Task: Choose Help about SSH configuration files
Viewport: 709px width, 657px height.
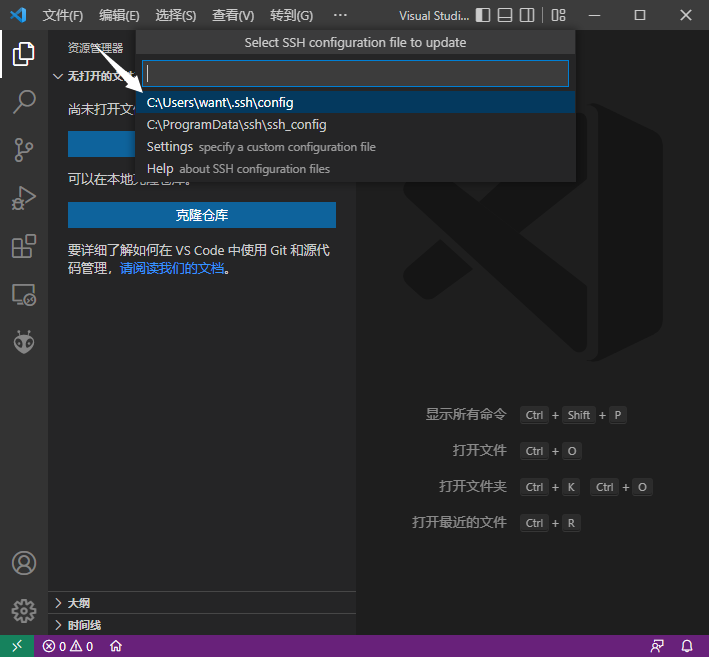Action: click(x=355, y=169)
